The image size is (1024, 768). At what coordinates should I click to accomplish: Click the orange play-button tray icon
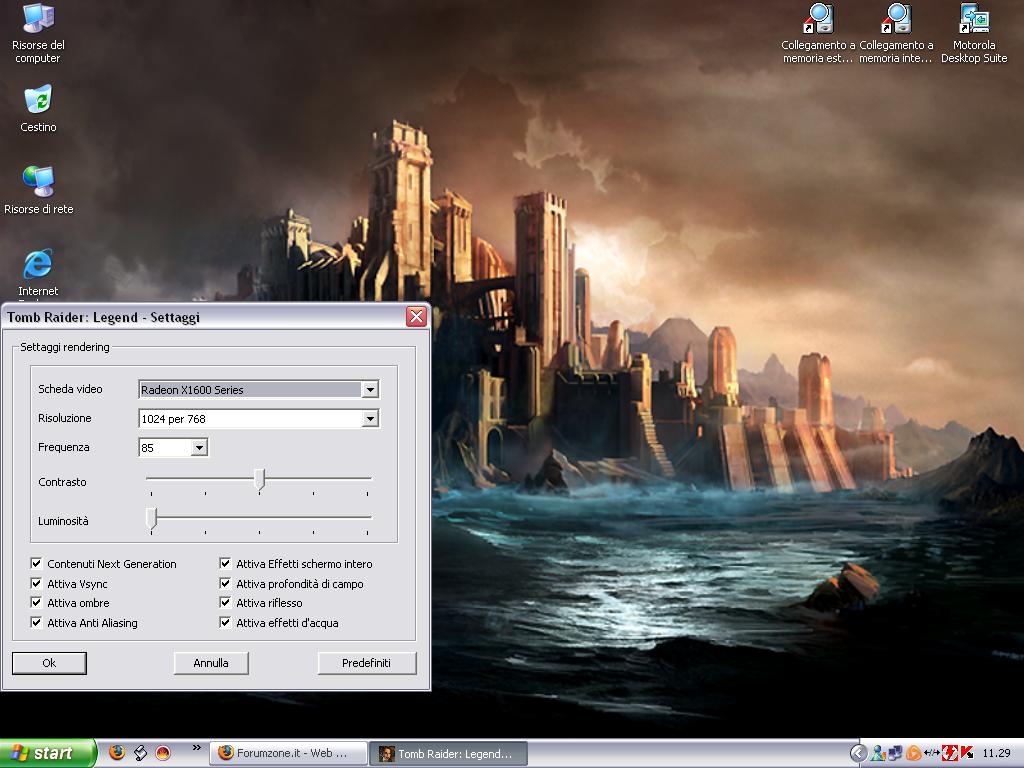[913, 754]
